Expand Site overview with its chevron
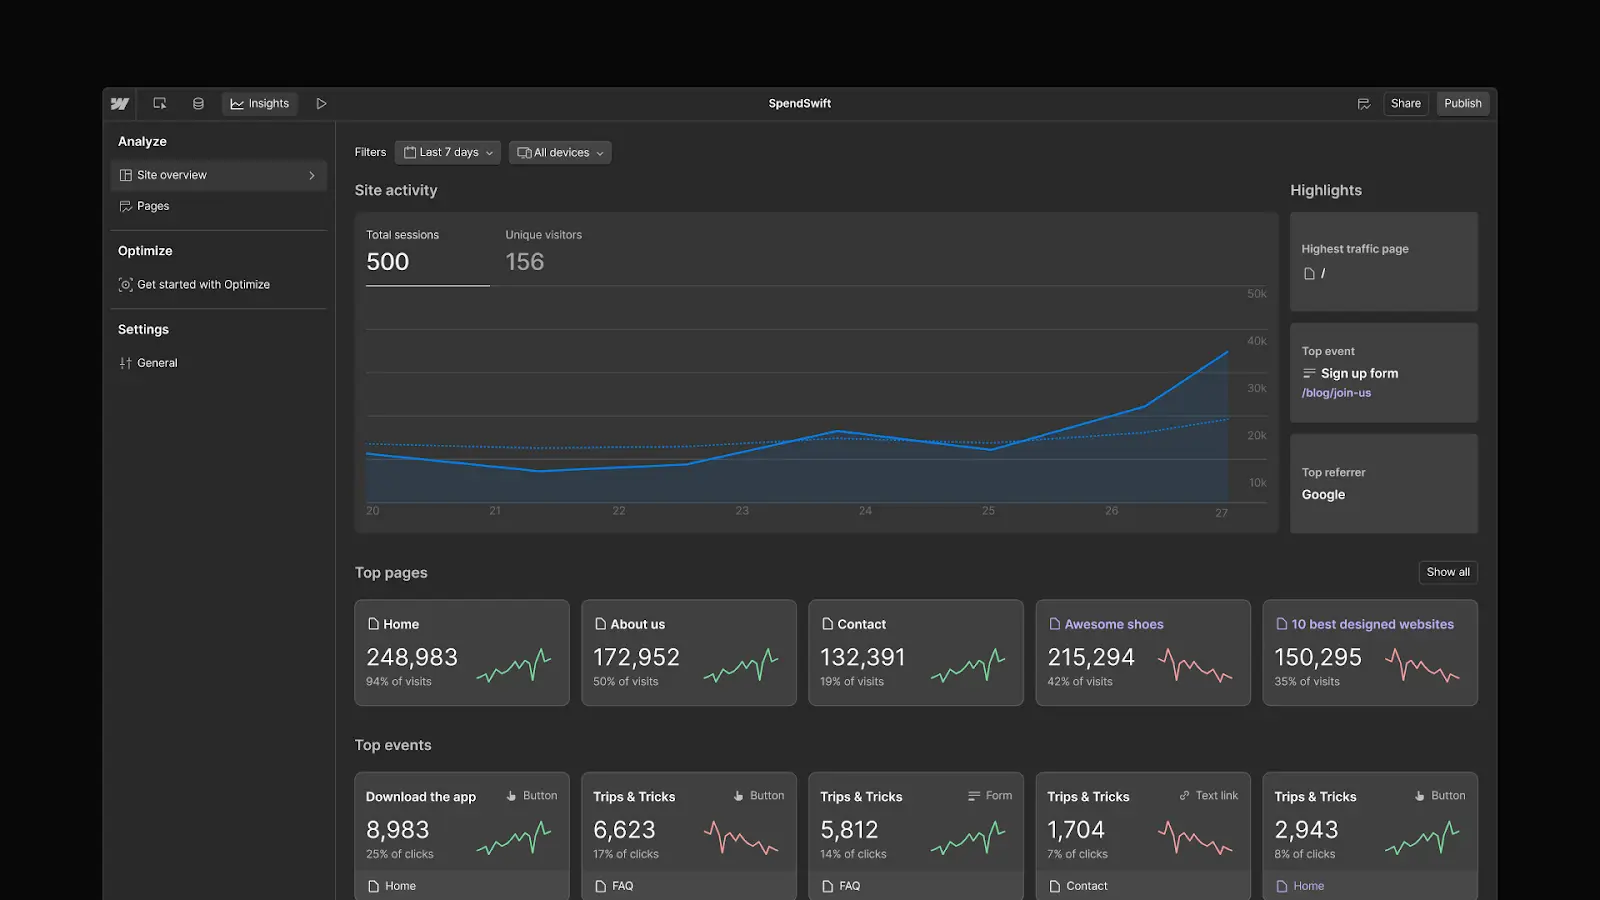Screen dimensions: 1600x900 coord(310,174)
